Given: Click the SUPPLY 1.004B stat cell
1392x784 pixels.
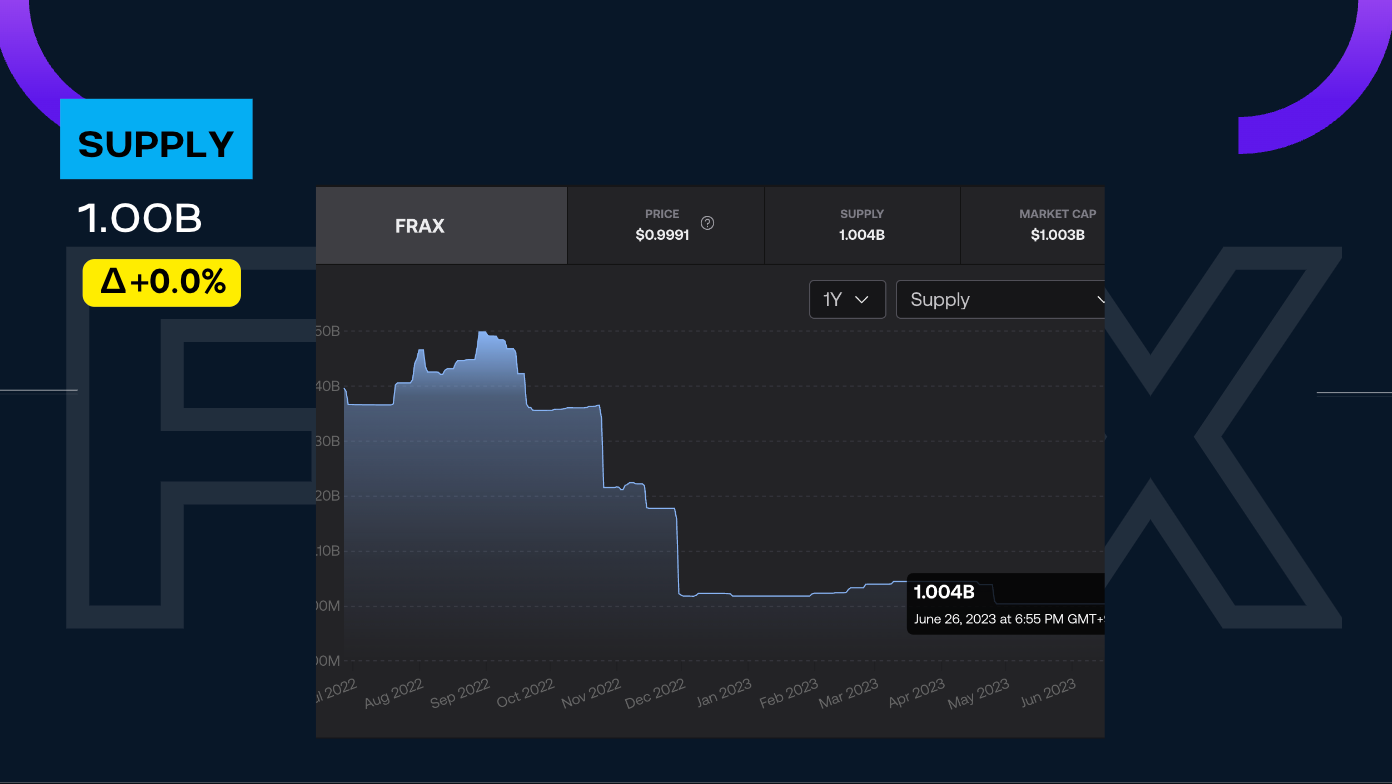Looking at the screenshot, I should pos(862,226).
